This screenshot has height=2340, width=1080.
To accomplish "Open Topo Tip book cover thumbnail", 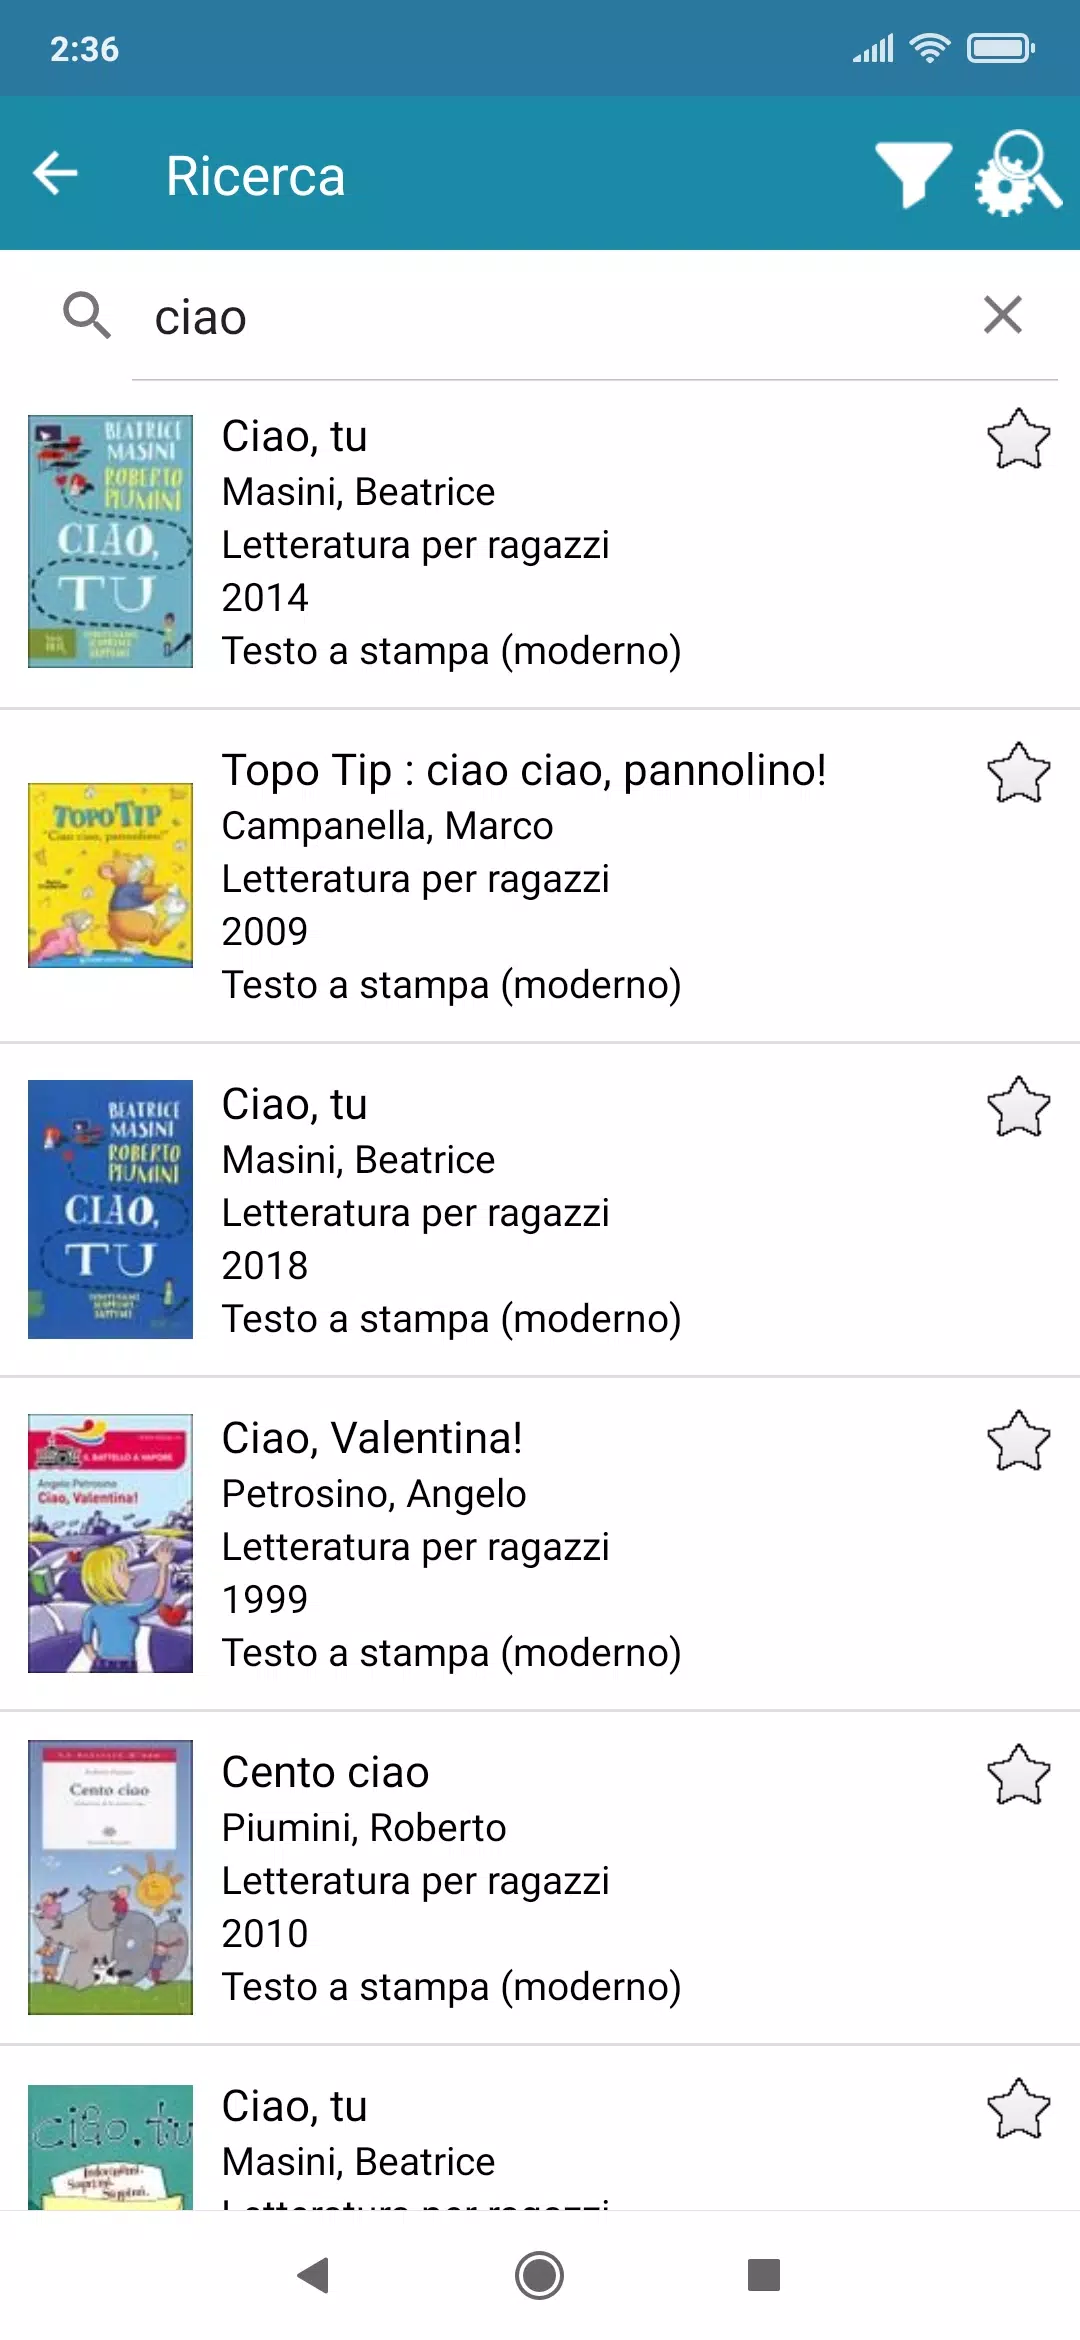I will coord(110,875).
